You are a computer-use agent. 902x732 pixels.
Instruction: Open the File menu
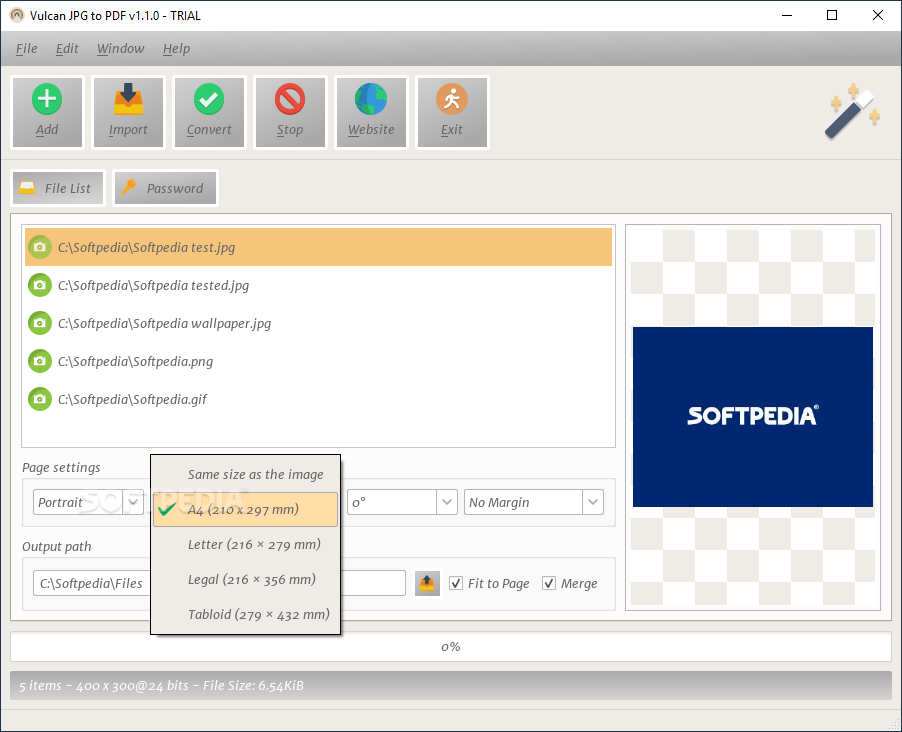[27, 49]
